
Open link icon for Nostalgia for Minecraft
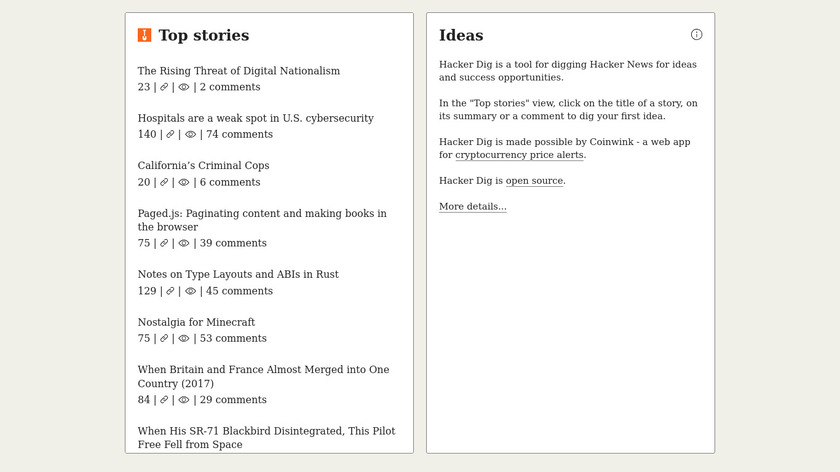tap(164, 339)
